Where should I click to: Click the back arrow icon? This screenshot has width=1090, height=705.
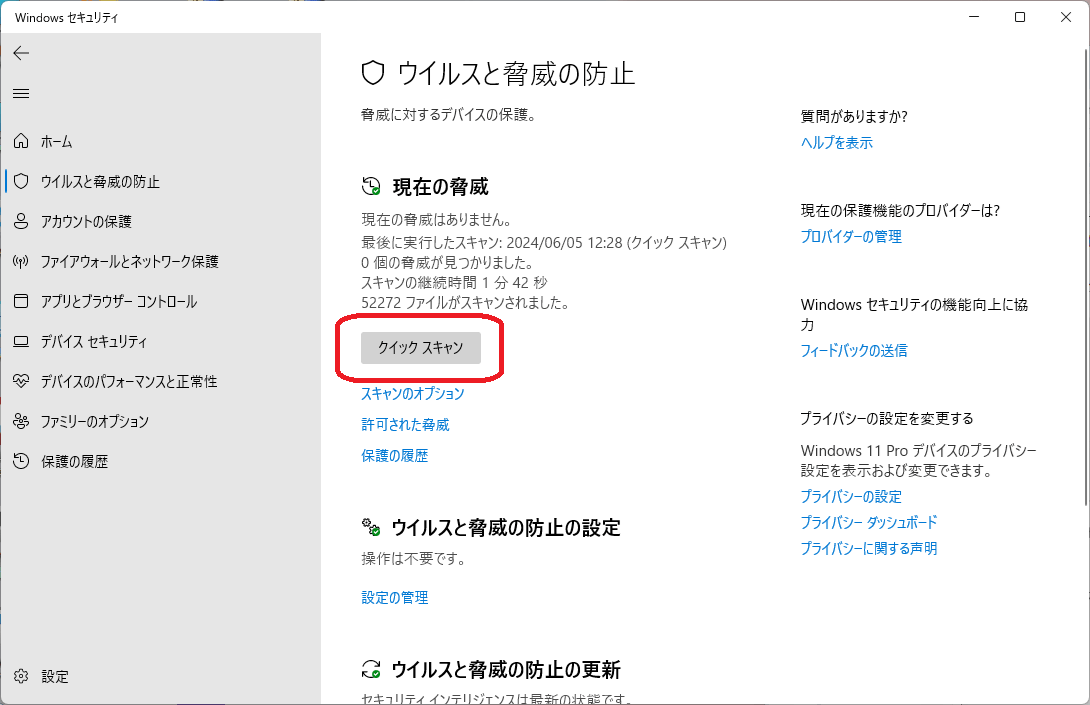22,53
